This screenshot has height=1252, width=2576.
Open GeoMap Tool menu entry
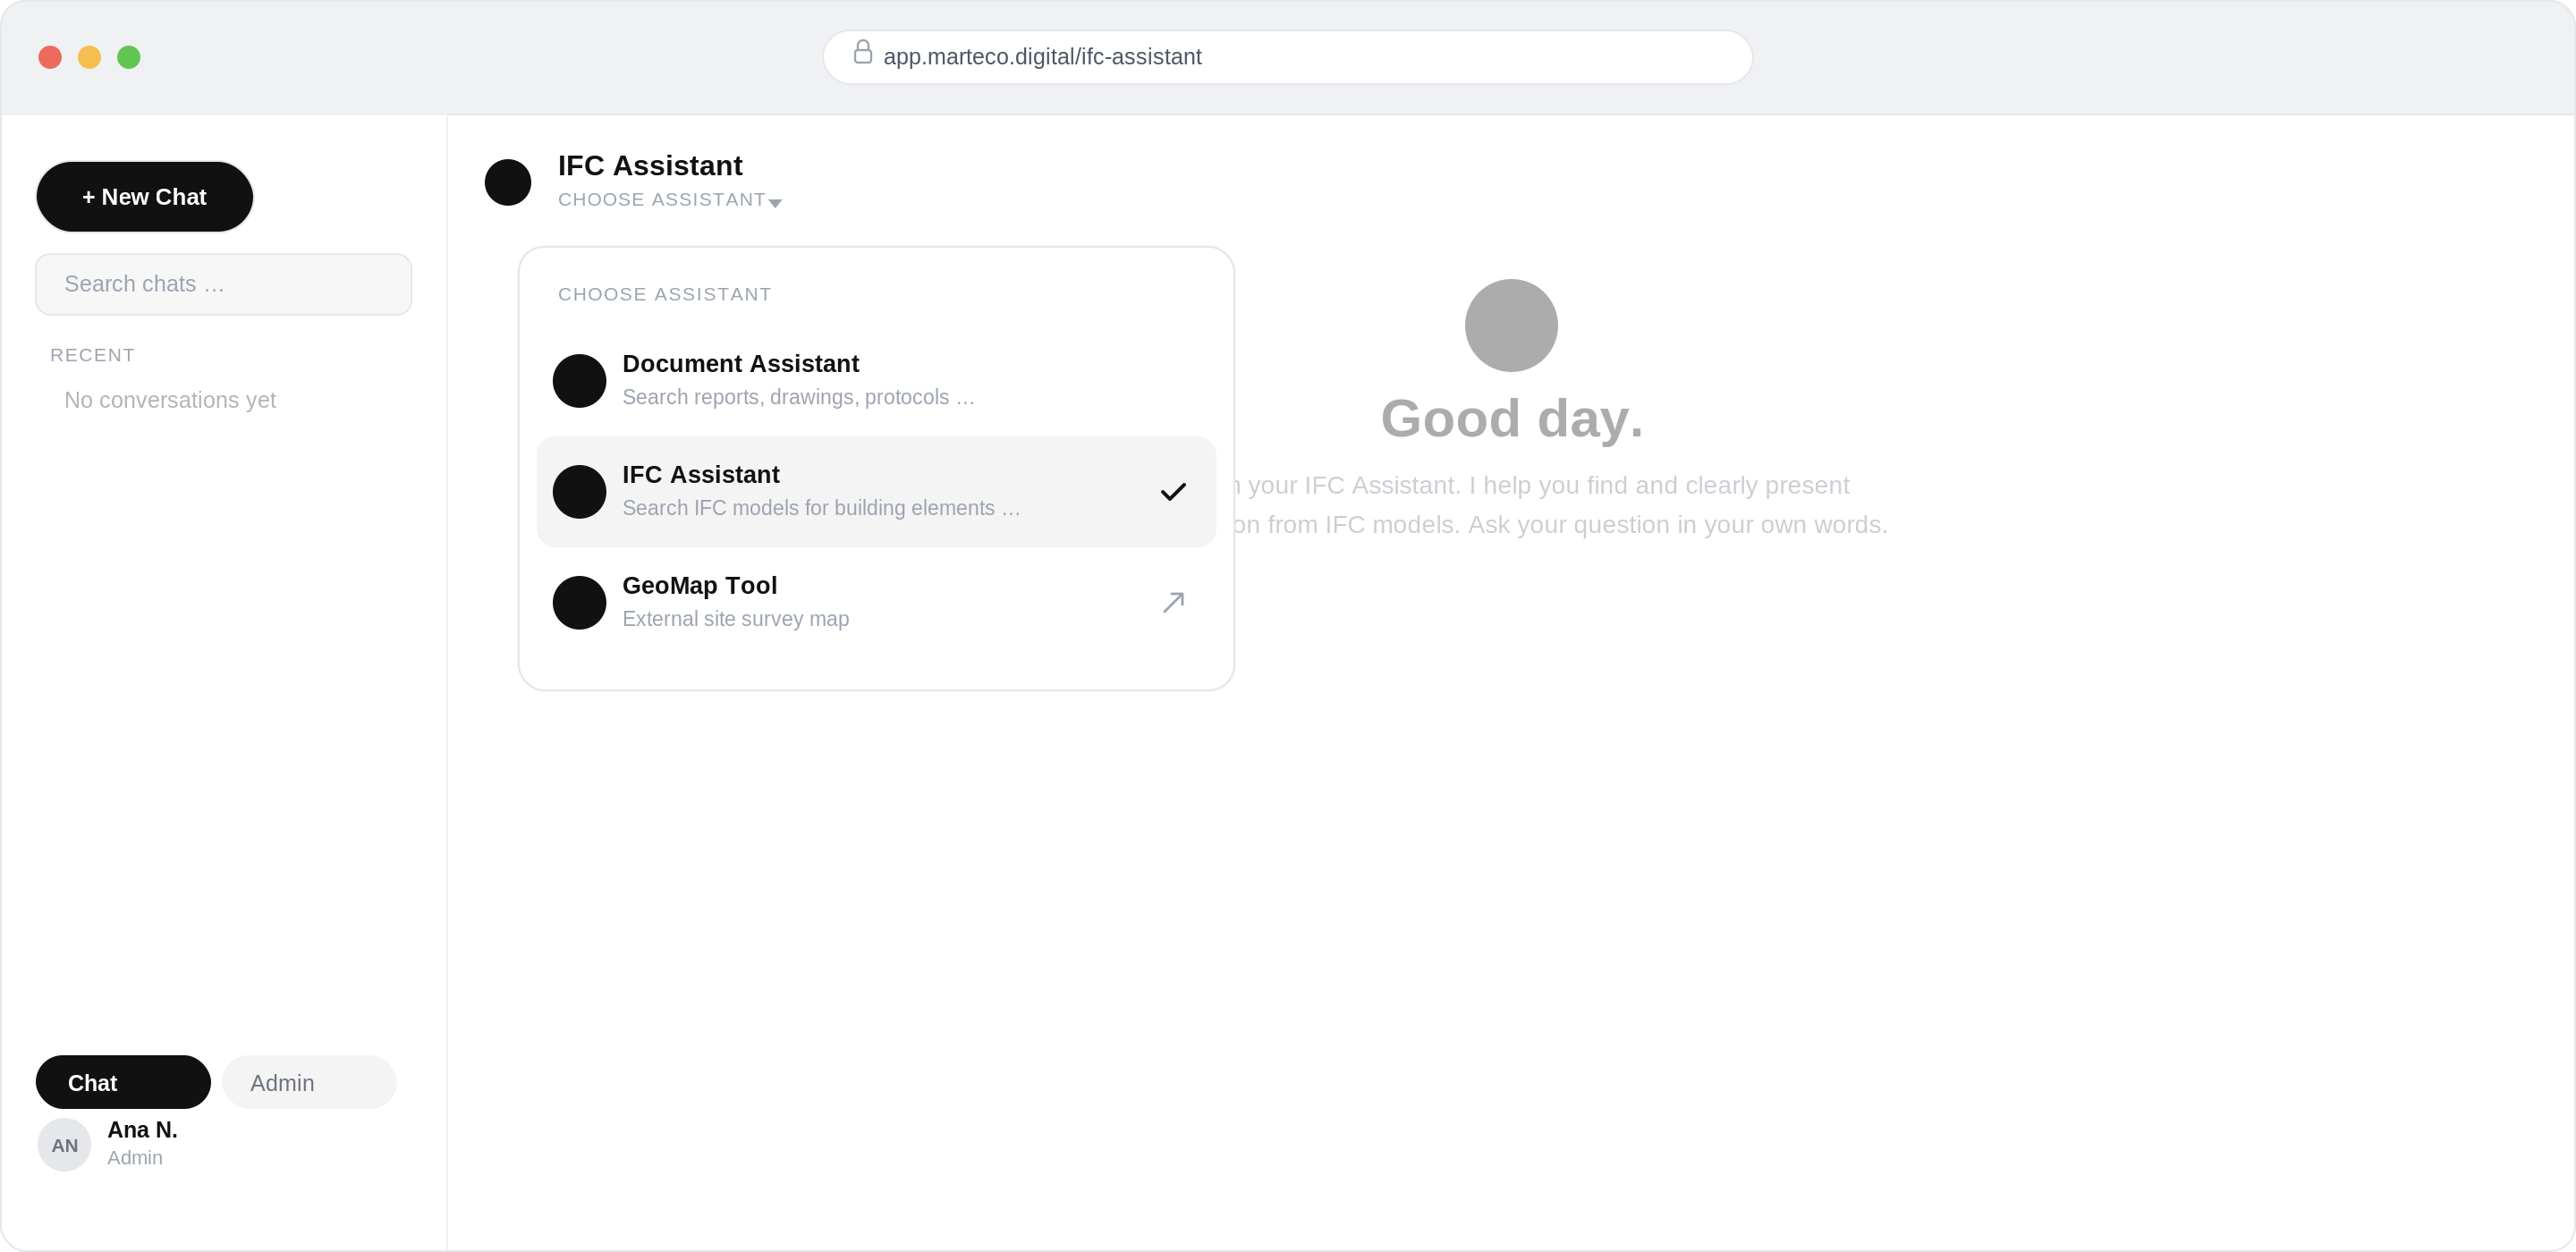[876, 603]
